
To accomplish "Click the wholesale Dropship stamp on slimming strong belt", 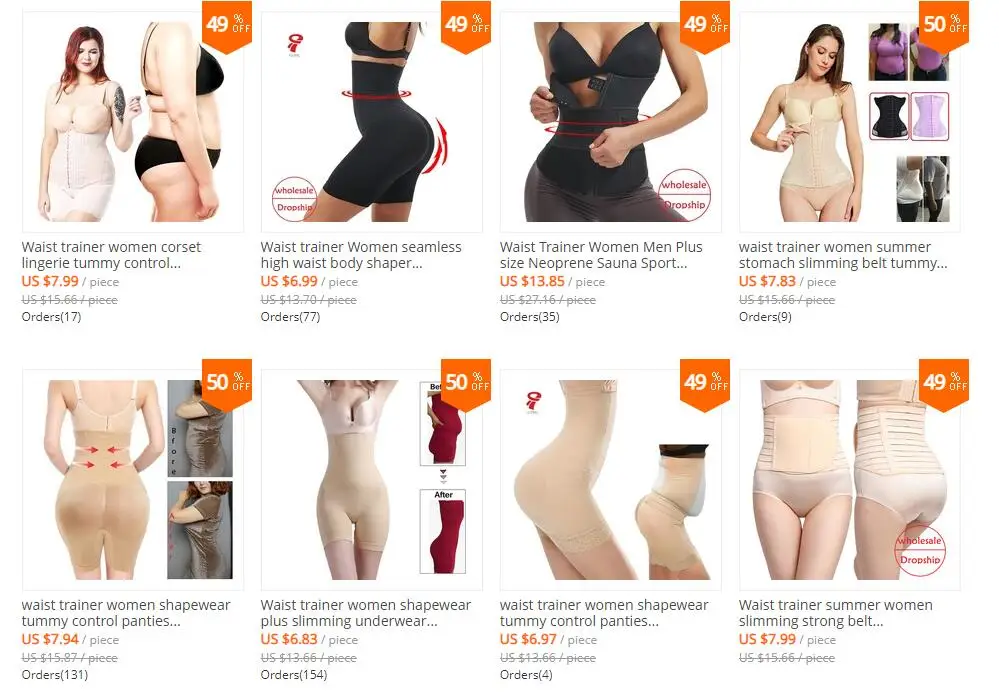I will tap(919, 550).
